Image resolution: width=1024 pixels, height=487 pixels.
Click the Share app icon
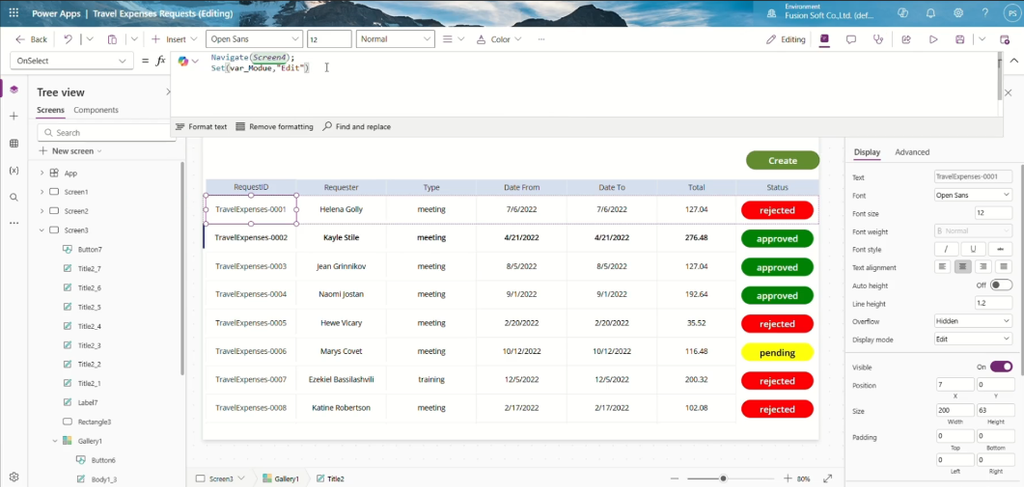[x=906, y=39]
